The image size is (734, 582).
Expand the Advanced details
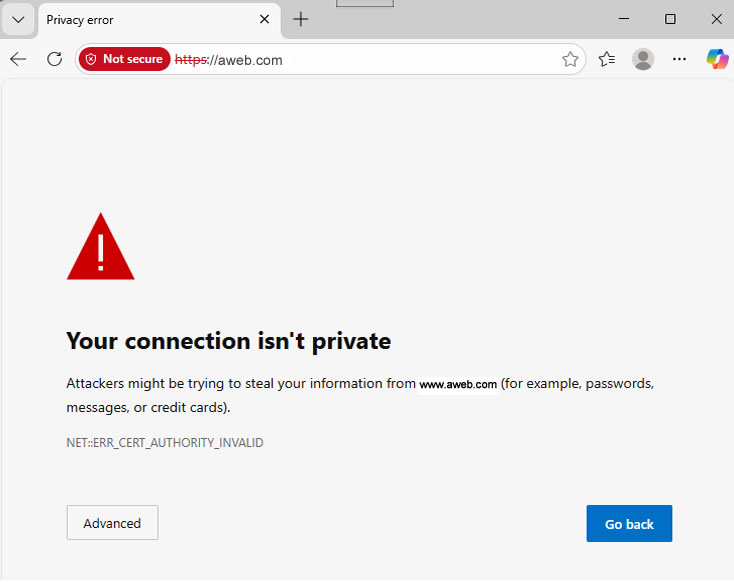(112, 523)
